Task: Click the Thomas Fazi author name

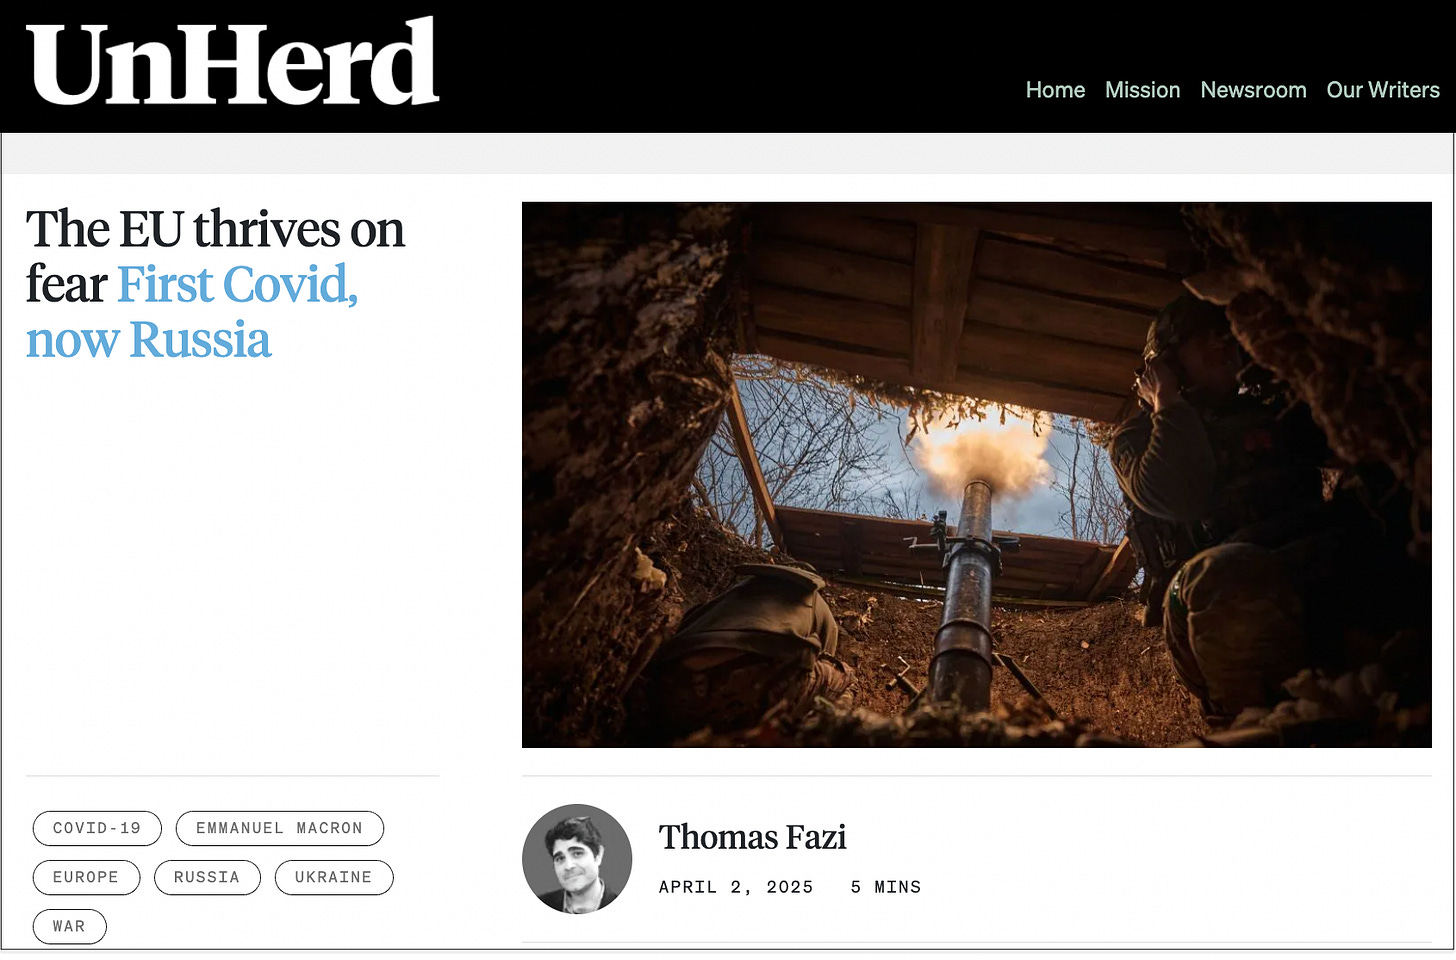Action: (x=752, y=837)
